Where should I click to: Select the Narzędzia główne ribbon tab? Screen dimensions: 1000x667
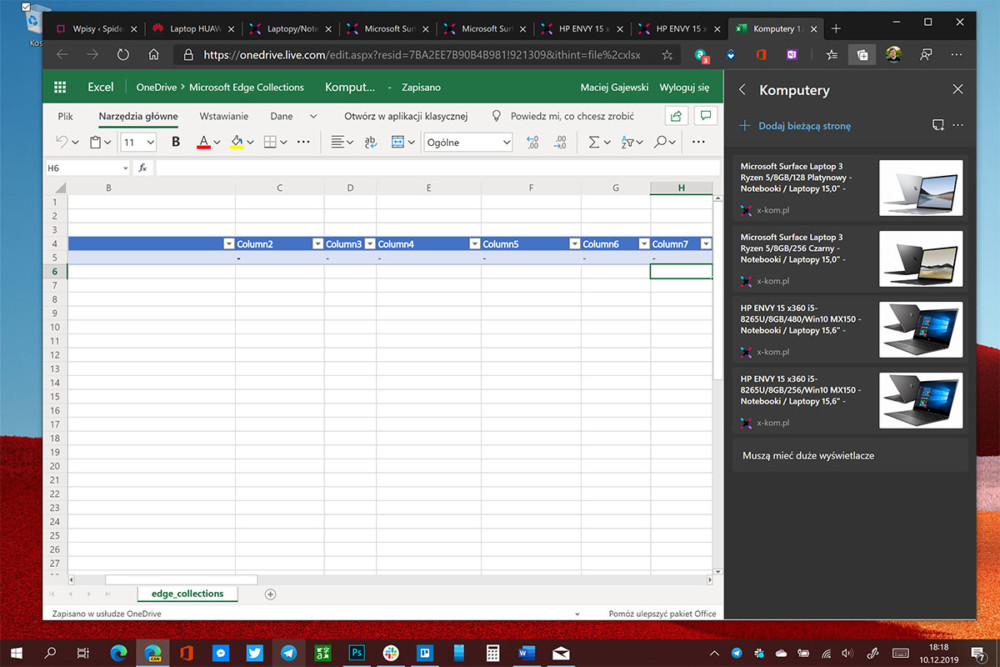tap(138, 116)
